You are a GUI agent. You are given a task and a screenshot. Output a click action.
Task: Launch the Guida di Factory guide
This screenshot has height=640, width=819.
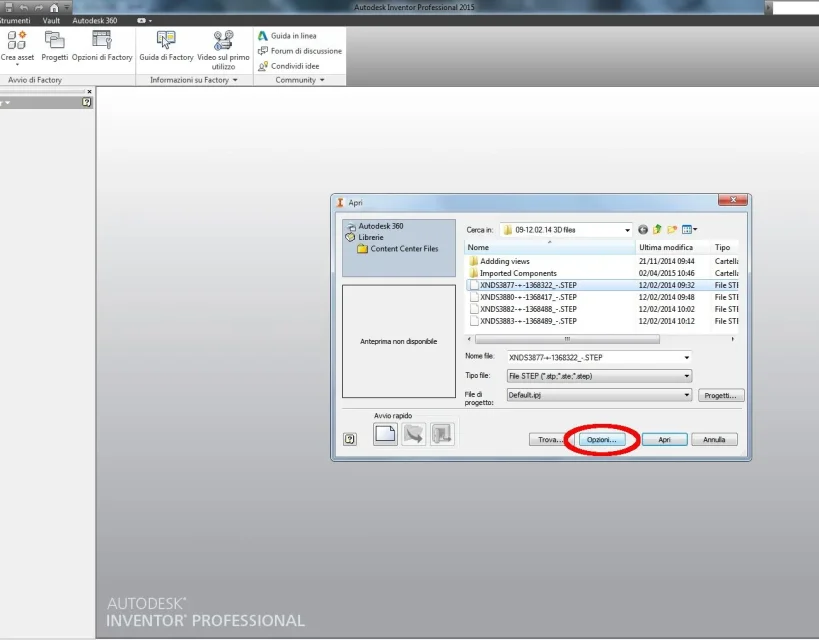point(166,46)
